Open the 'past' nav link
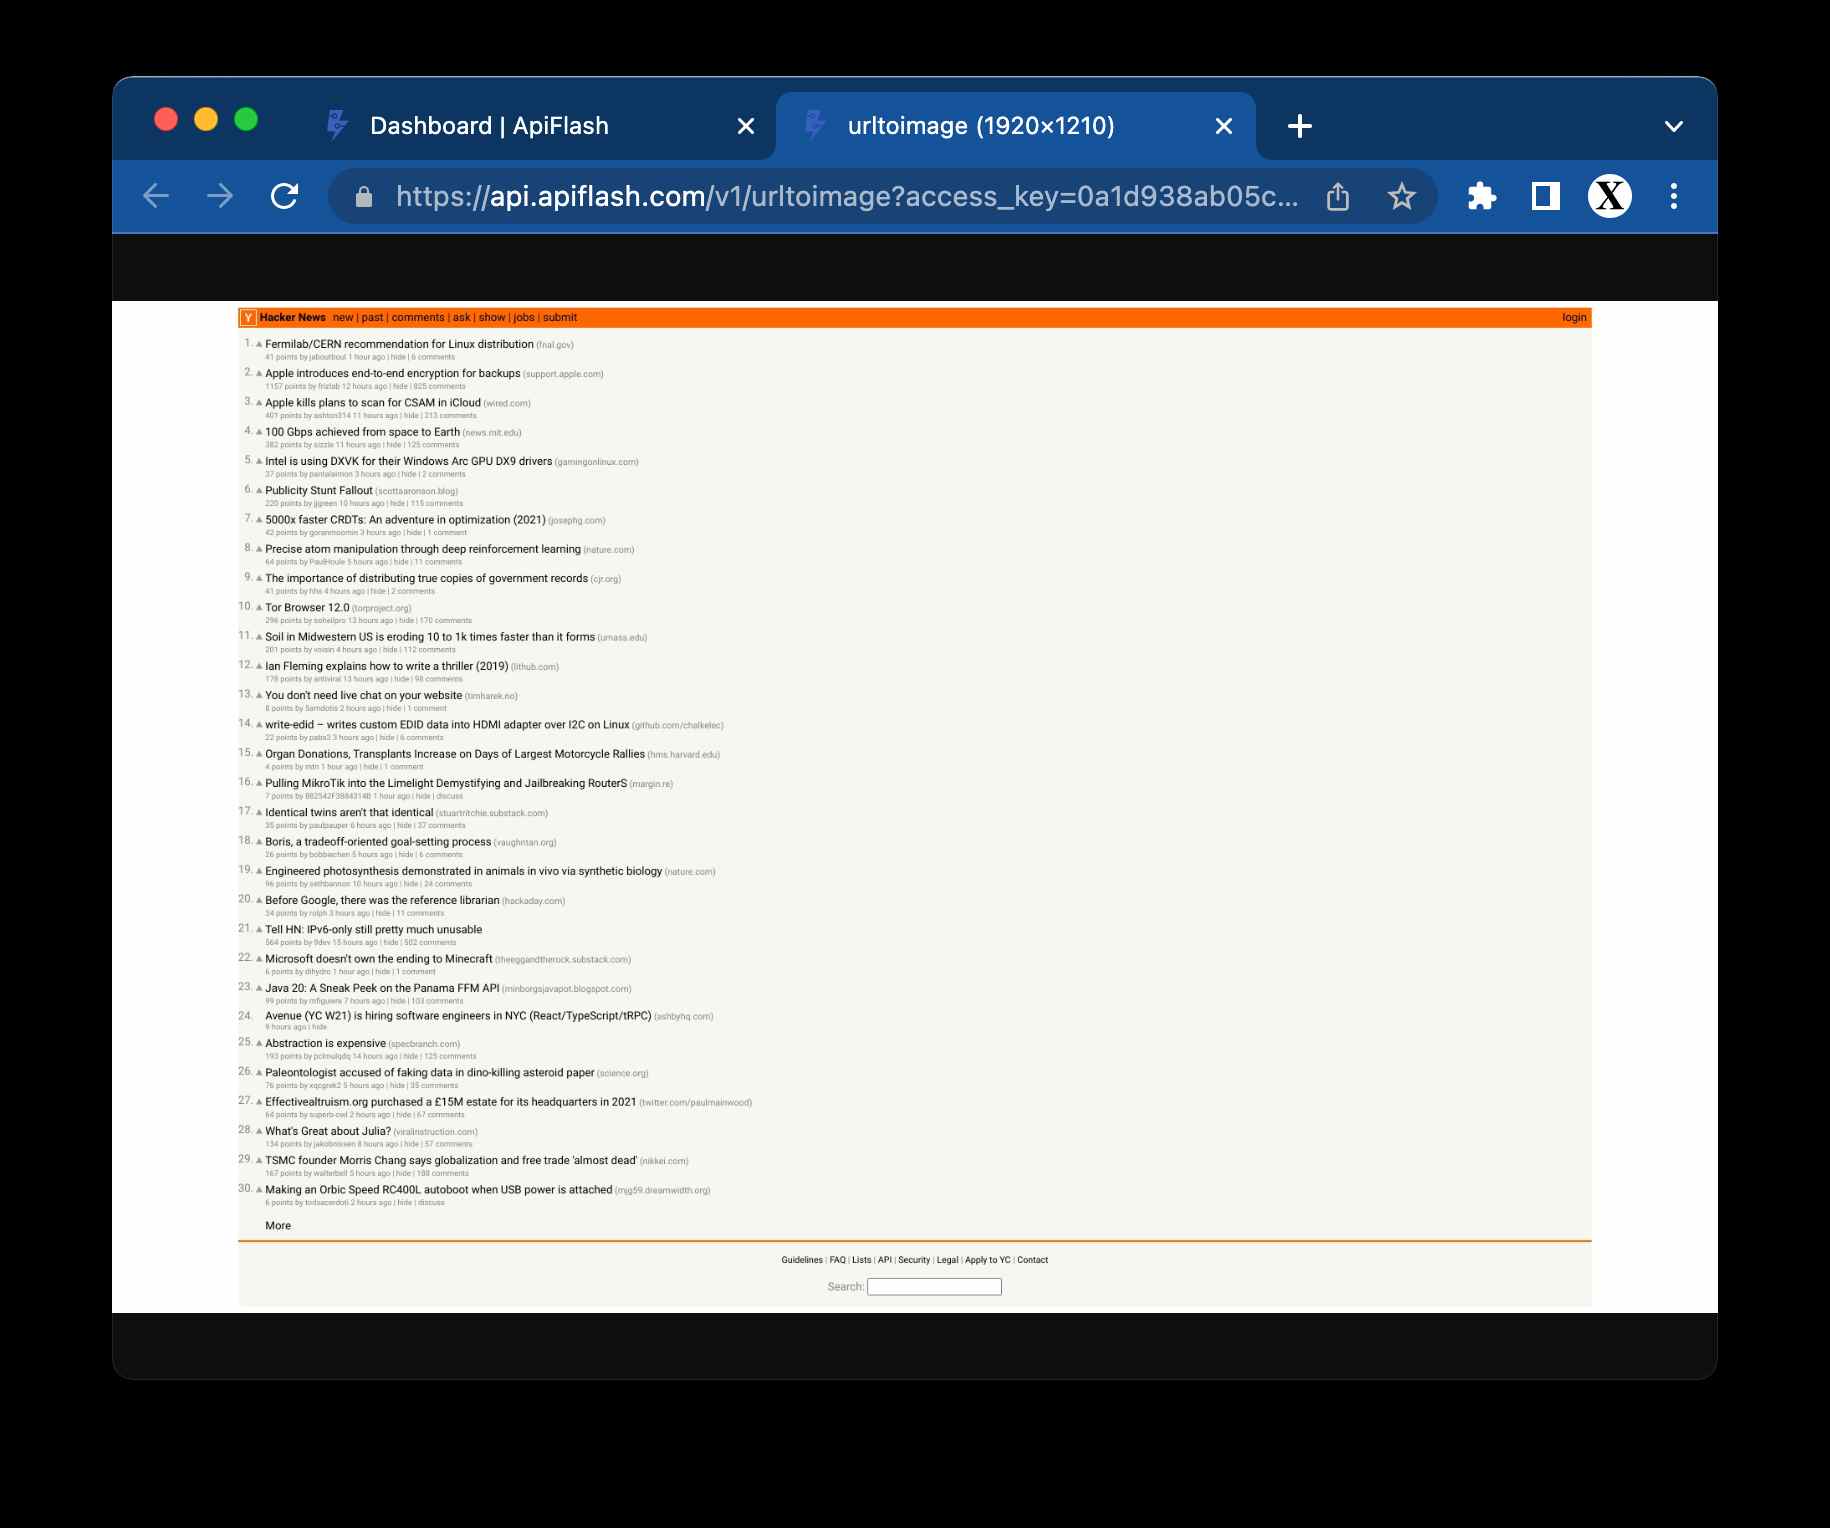This screenshot has width=1830, height=1528. pos(372,317)
